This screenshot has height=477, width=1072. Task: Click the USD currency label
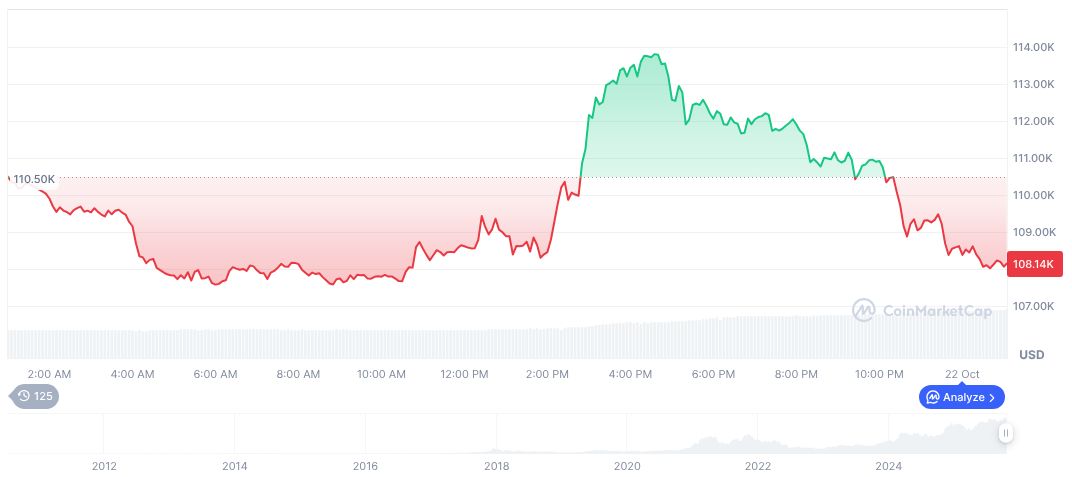click(1031, 355)
